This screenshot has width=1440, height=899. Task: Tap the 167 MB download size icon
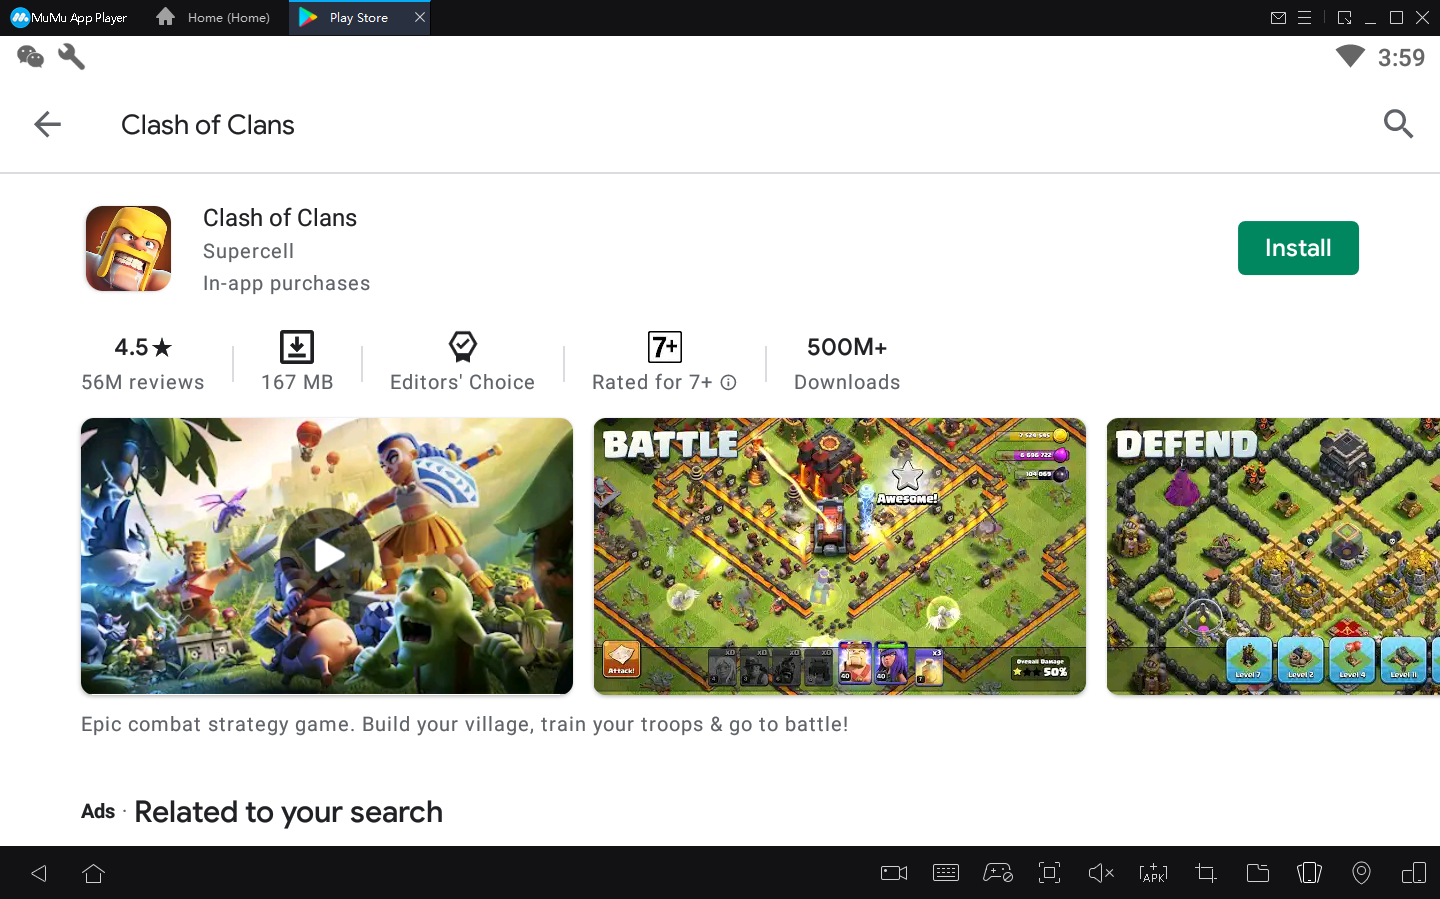(x=296, y=347)
